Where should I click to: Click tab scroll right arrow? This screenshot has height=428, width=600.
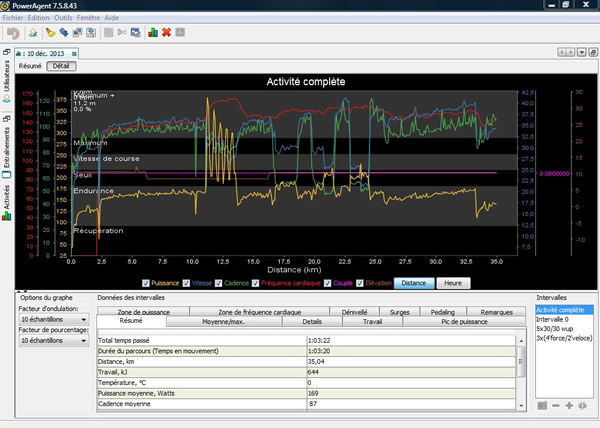click(x=571, y=52)
